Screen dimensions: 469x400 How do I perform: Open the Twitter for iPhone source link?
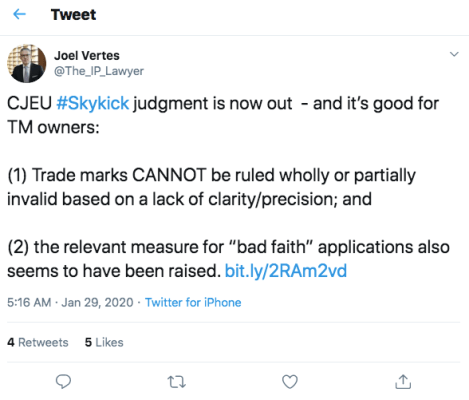coord(193,302)
